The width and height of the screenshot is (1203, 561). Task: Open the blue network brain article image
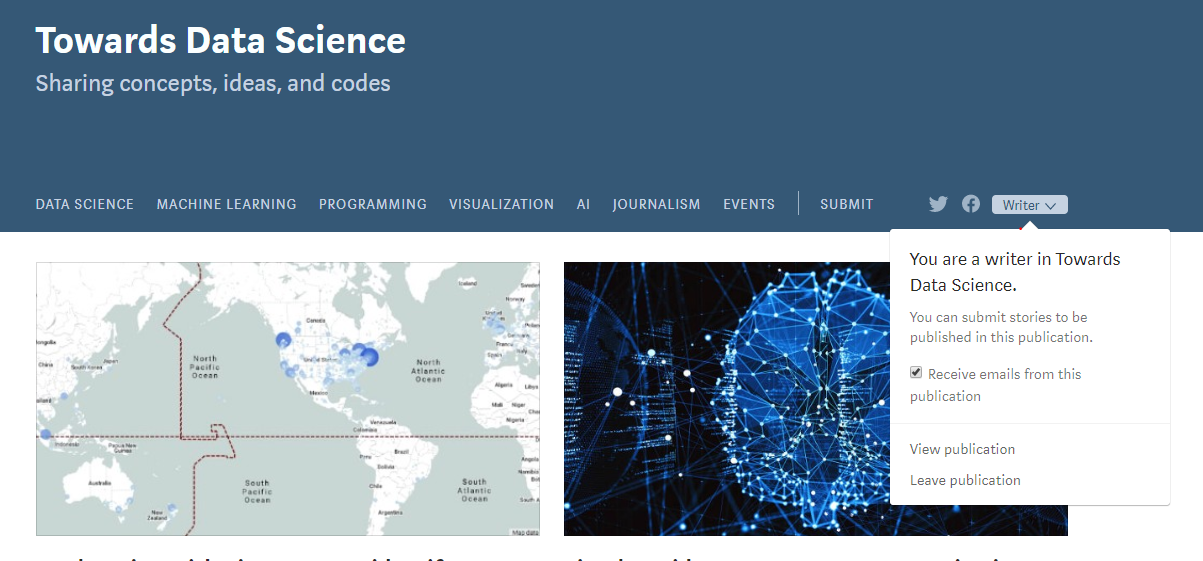[x=725, y=399]
